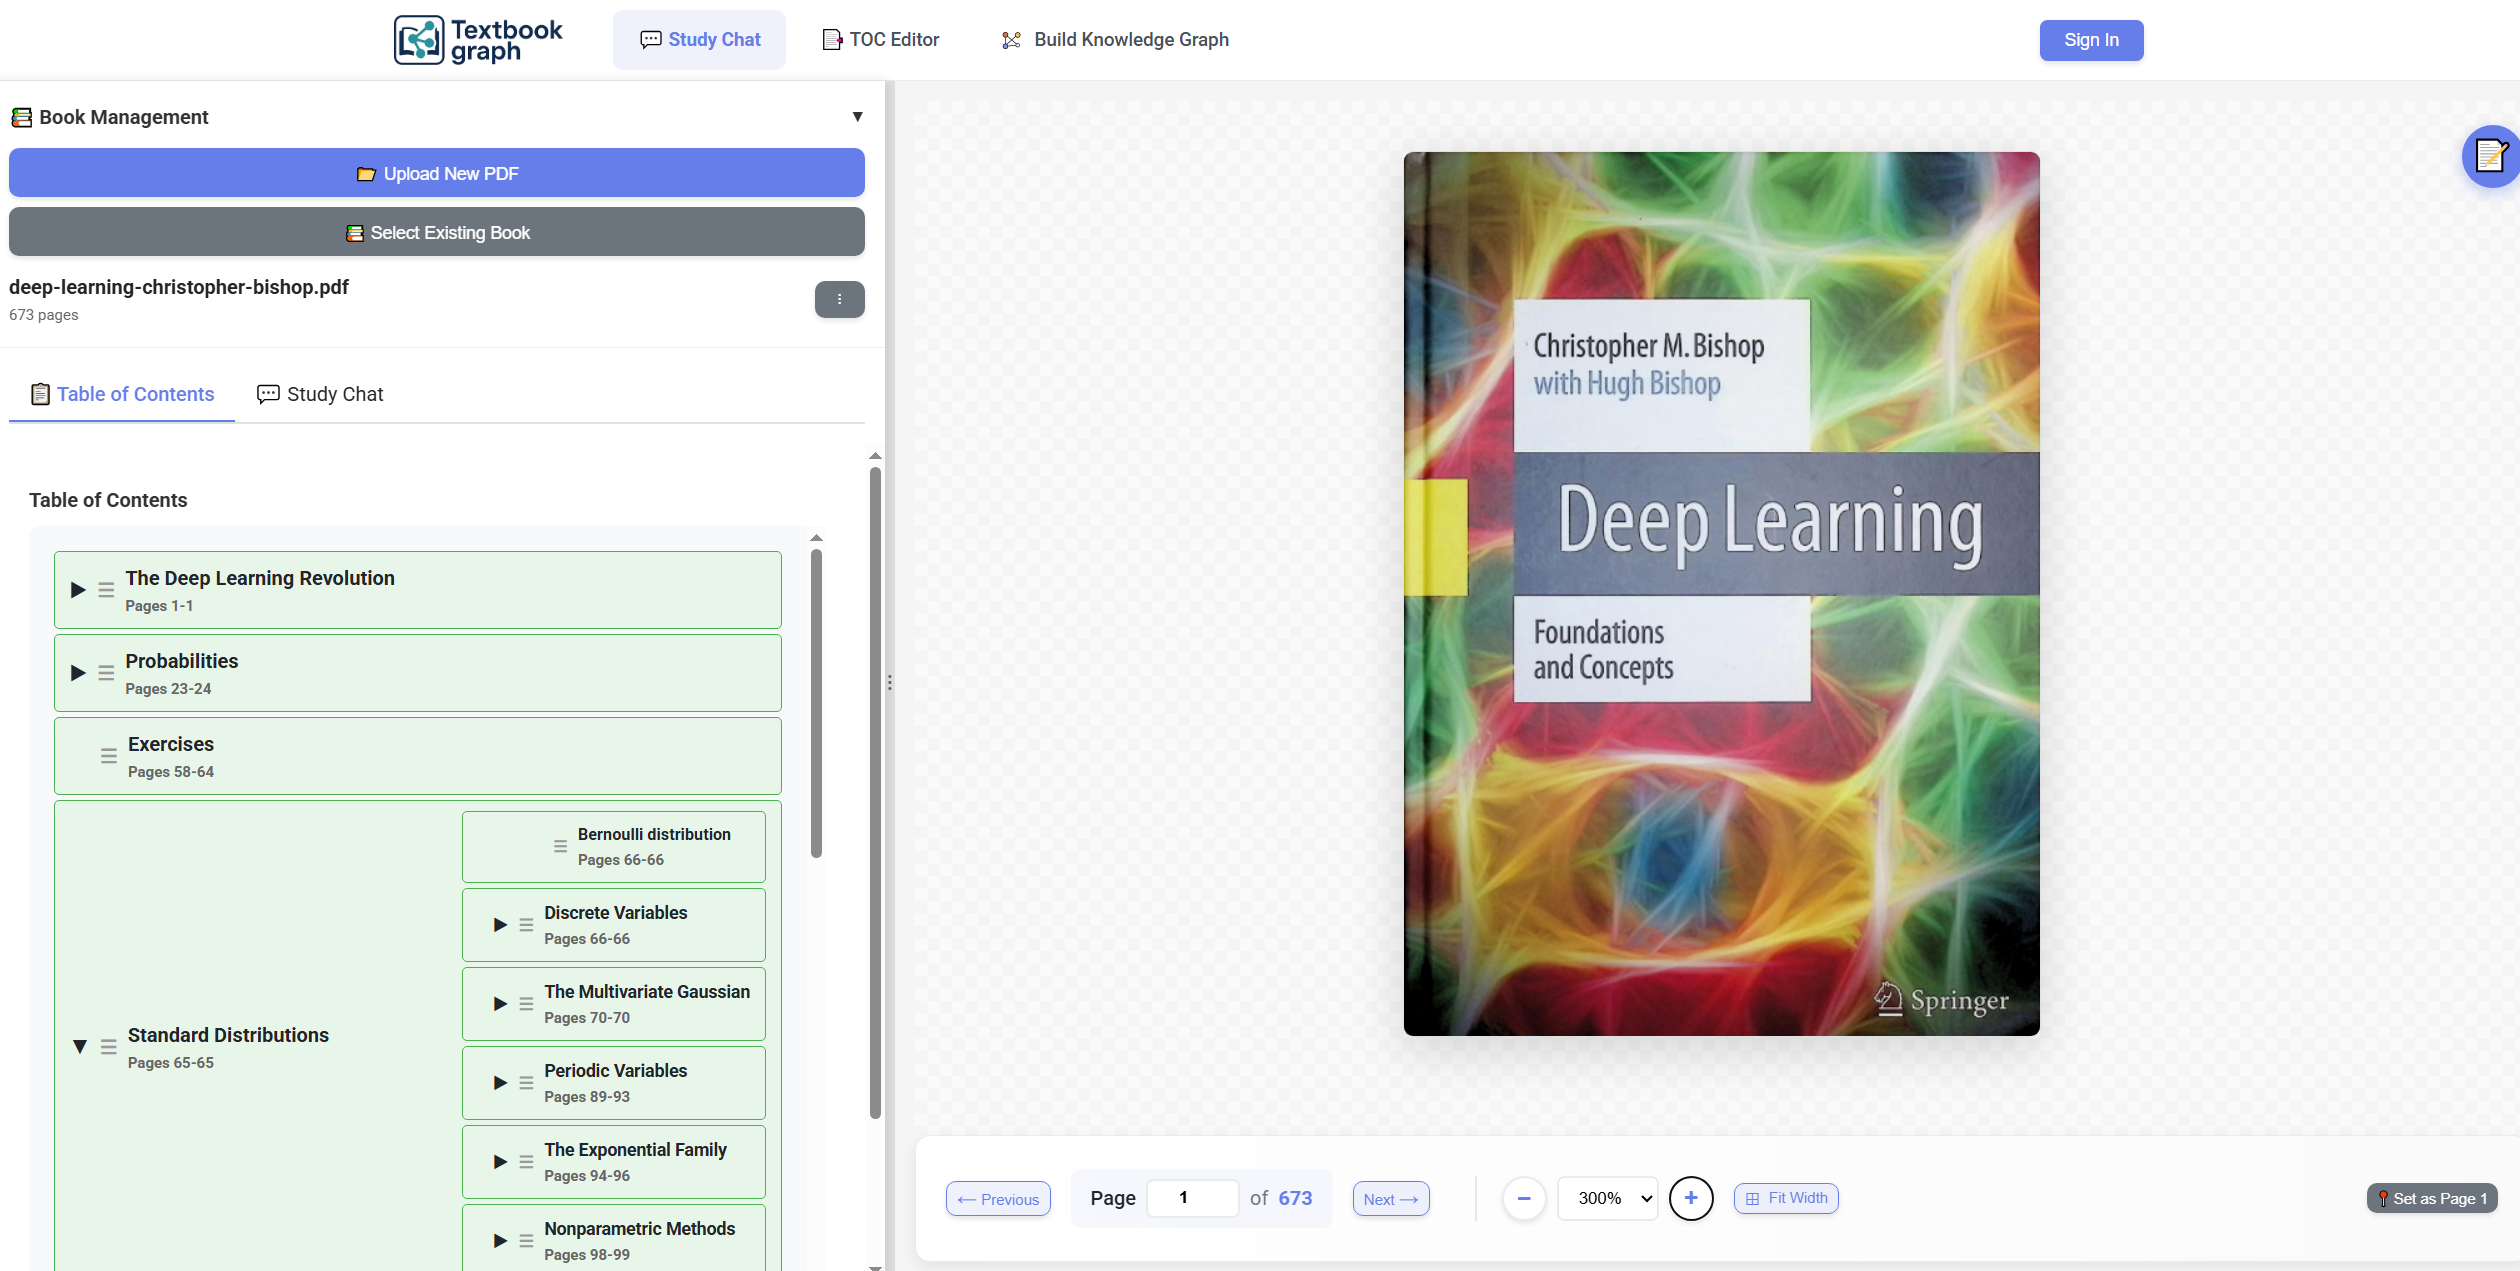Click Set as Page 1 button
This screenshot has width=2520, height=1271.
click(2432, 1198)
